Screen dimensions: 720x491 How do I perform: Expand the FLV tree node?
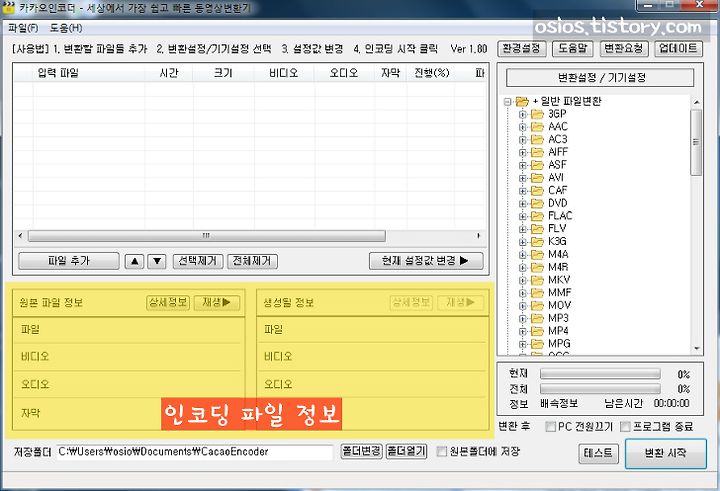(x=523, y=229)
